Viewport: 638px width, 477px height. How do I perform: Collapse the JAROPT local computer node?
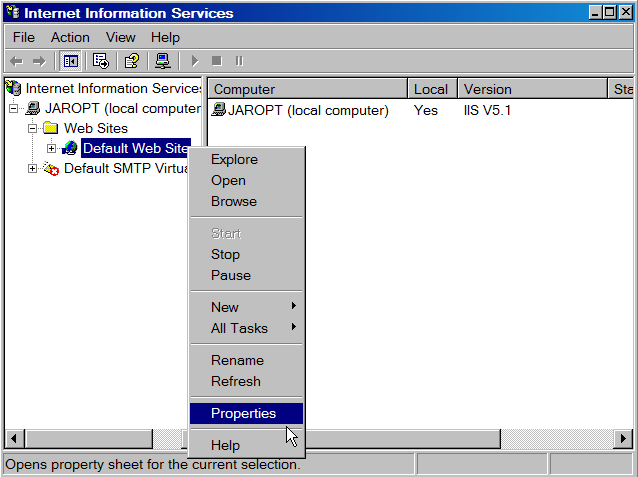tap(13, 109)
